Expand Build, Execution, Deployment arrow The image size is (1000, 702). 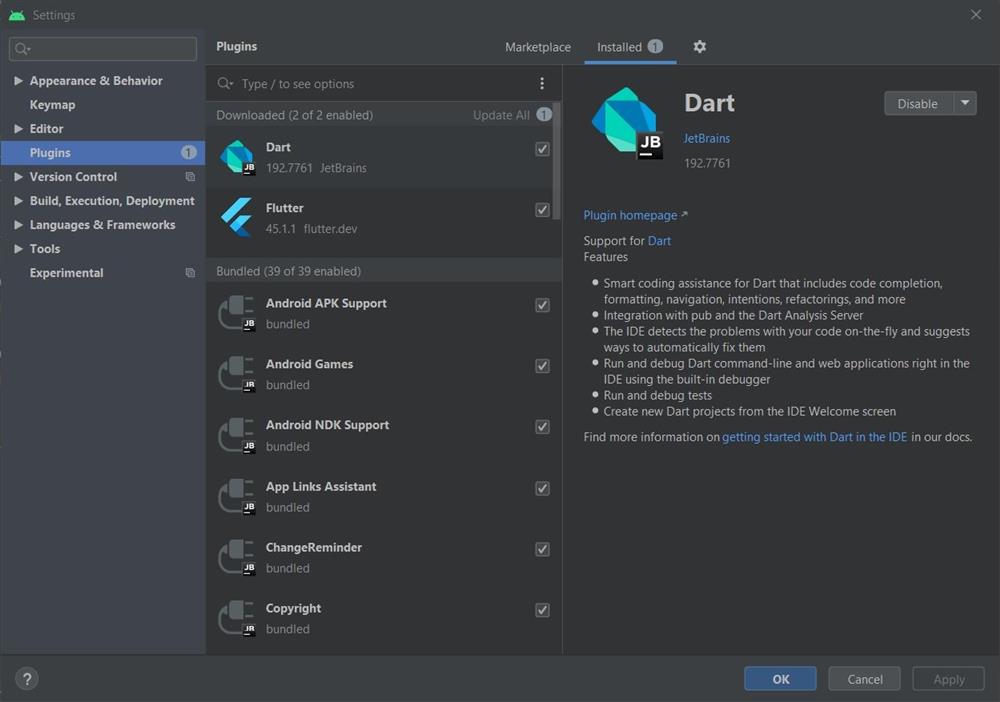pyautogui.click(x=18, y=200)
